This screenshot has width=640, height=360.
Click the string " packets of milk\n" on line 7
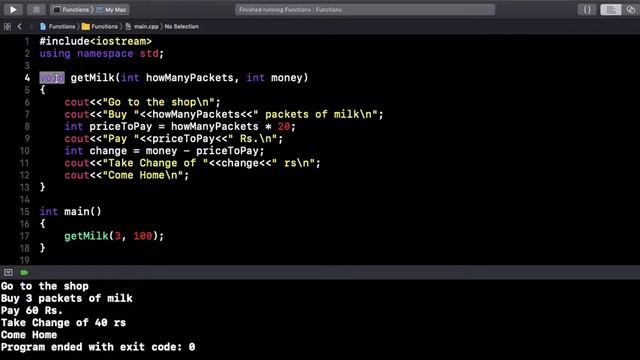(315, 114)
